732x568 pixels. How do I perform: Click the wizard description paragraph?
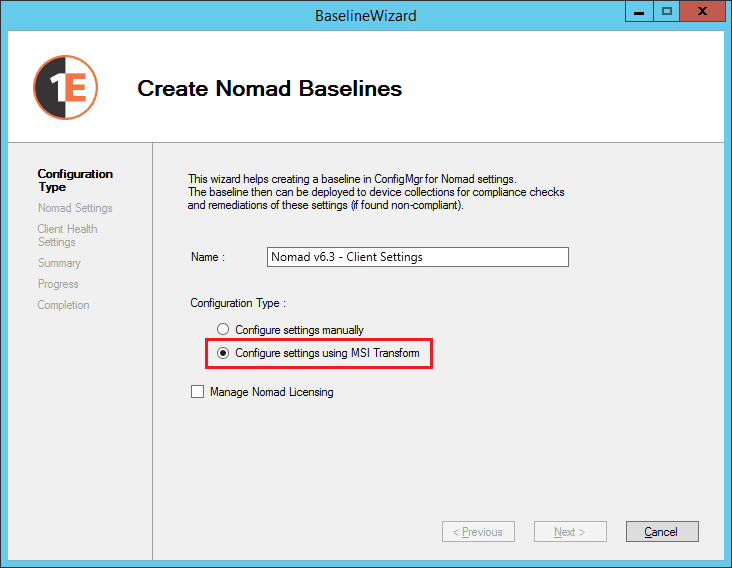coord(376,192)
